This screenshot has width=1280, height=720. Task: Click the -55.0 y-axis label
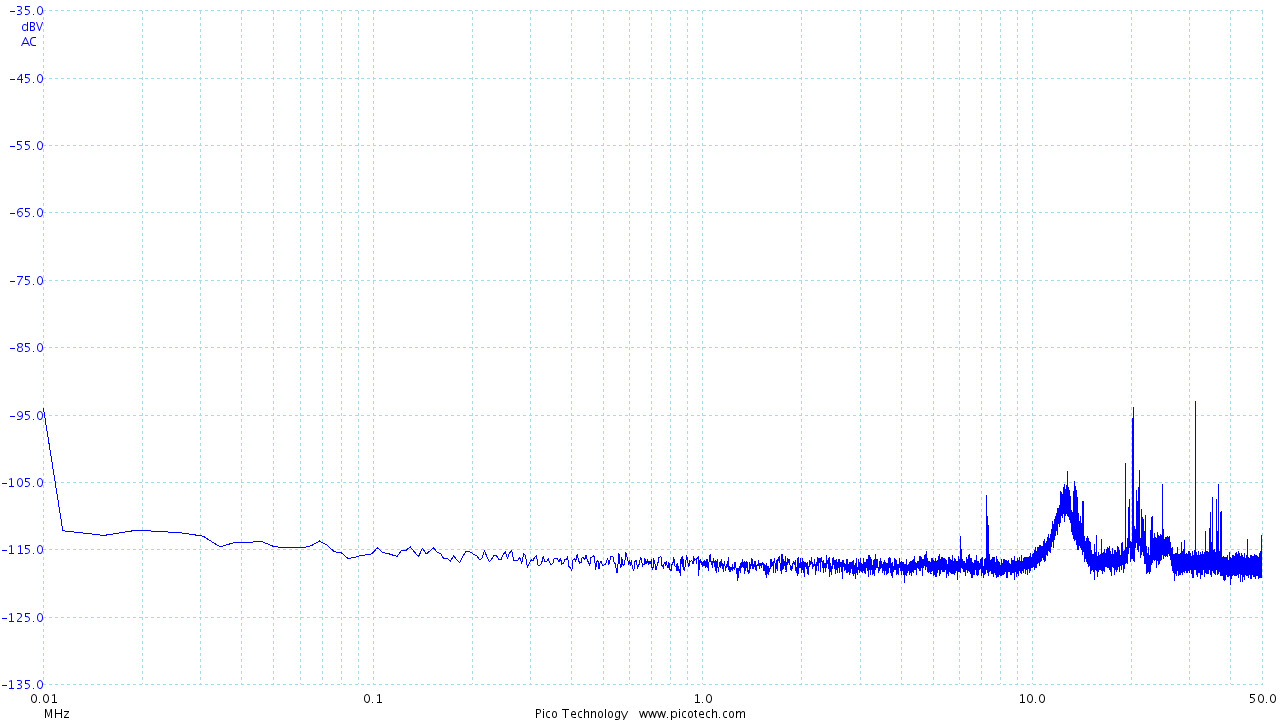point(28,145)
